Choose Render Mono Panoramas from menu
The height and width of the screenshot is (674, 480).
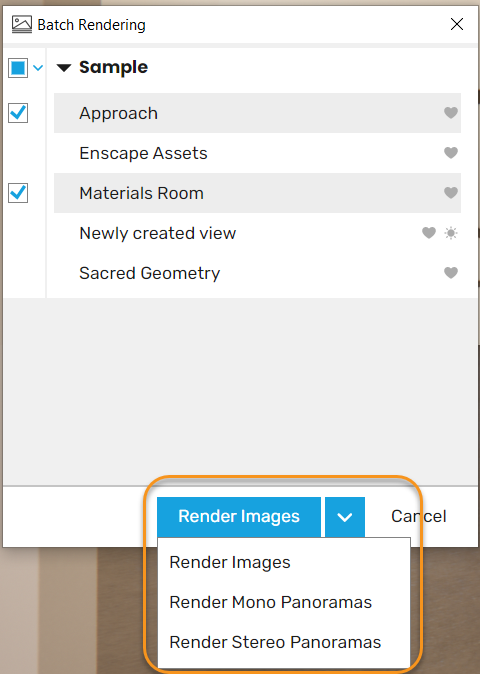[x=270, y=602]
